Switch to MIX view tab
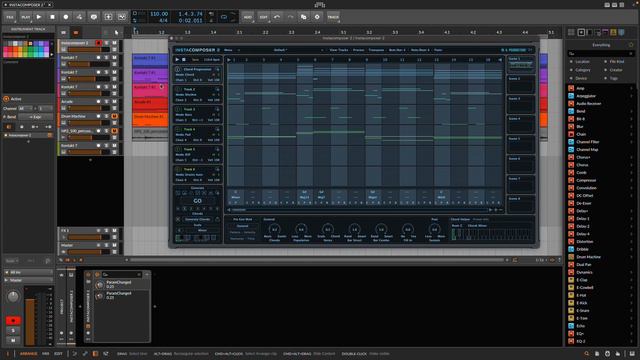 click(46, 353)
